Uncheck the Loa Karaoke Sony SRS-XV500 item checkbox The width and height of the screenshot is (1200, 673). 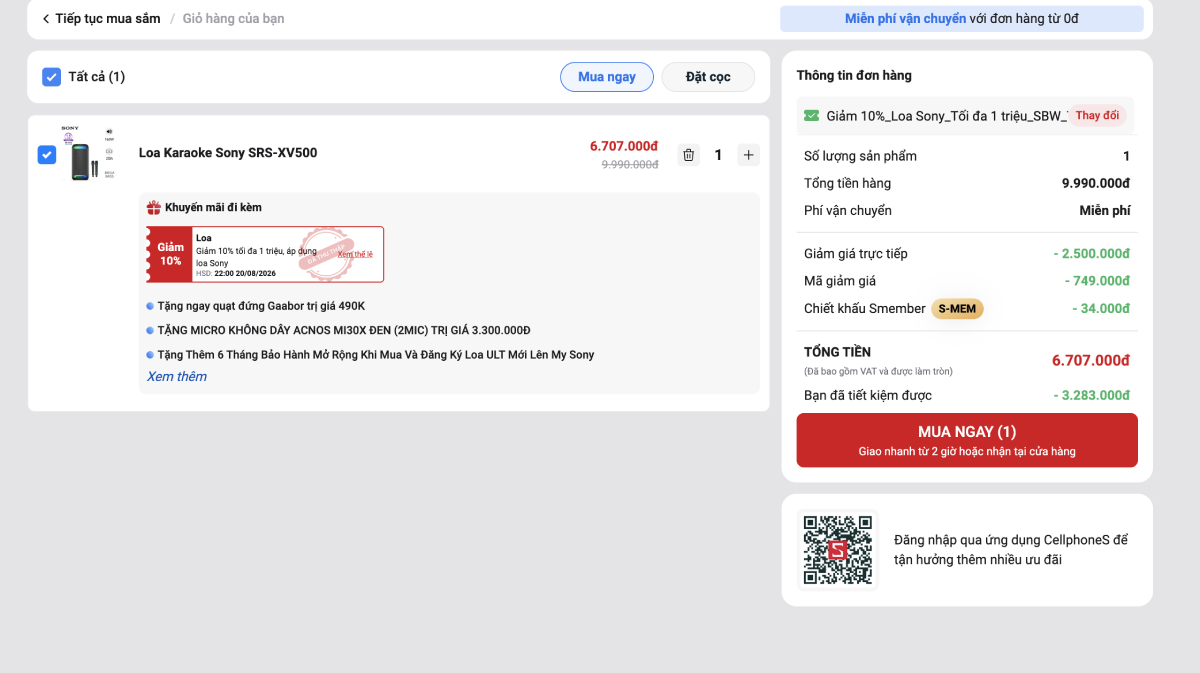(x=47, y=155)
